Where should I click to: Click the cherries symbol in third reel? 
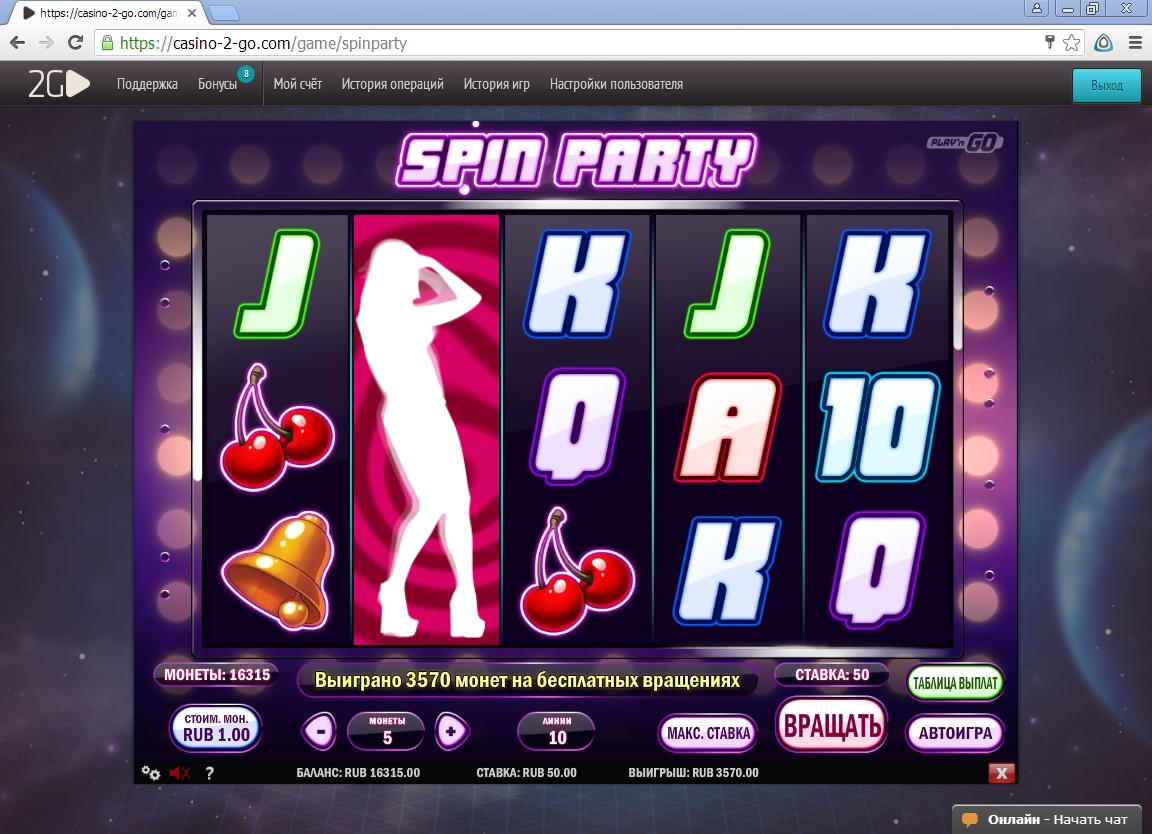point(577,571)
